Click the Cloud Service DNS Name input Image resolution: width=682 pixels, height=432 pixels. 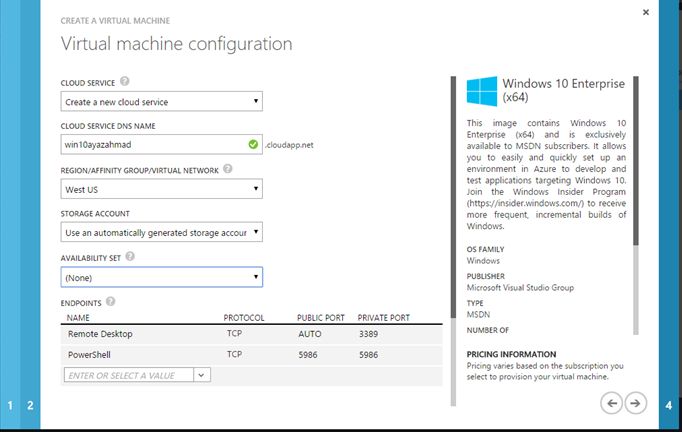161,144
